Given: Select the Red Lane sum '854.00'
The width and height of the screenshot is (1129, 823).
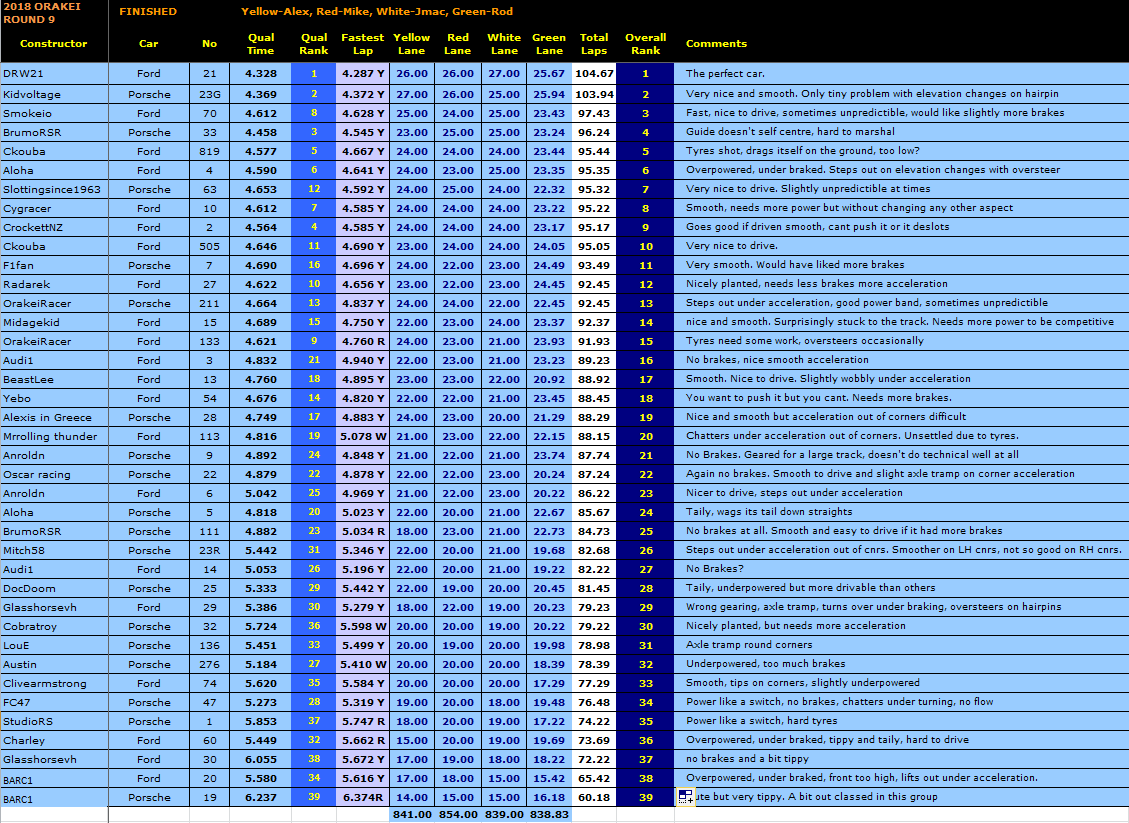Looking at the screenshot, I should (x=458, y=814).
